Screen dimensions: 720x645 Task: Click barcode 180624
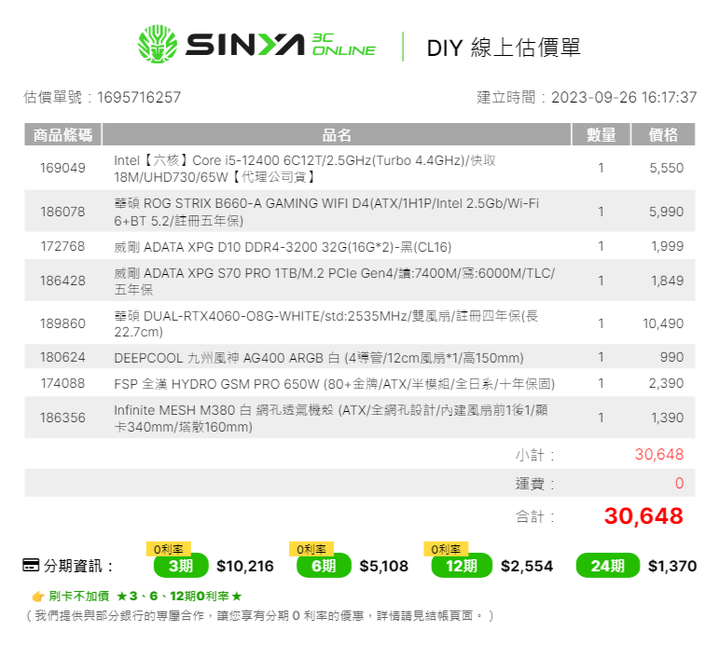62,357
